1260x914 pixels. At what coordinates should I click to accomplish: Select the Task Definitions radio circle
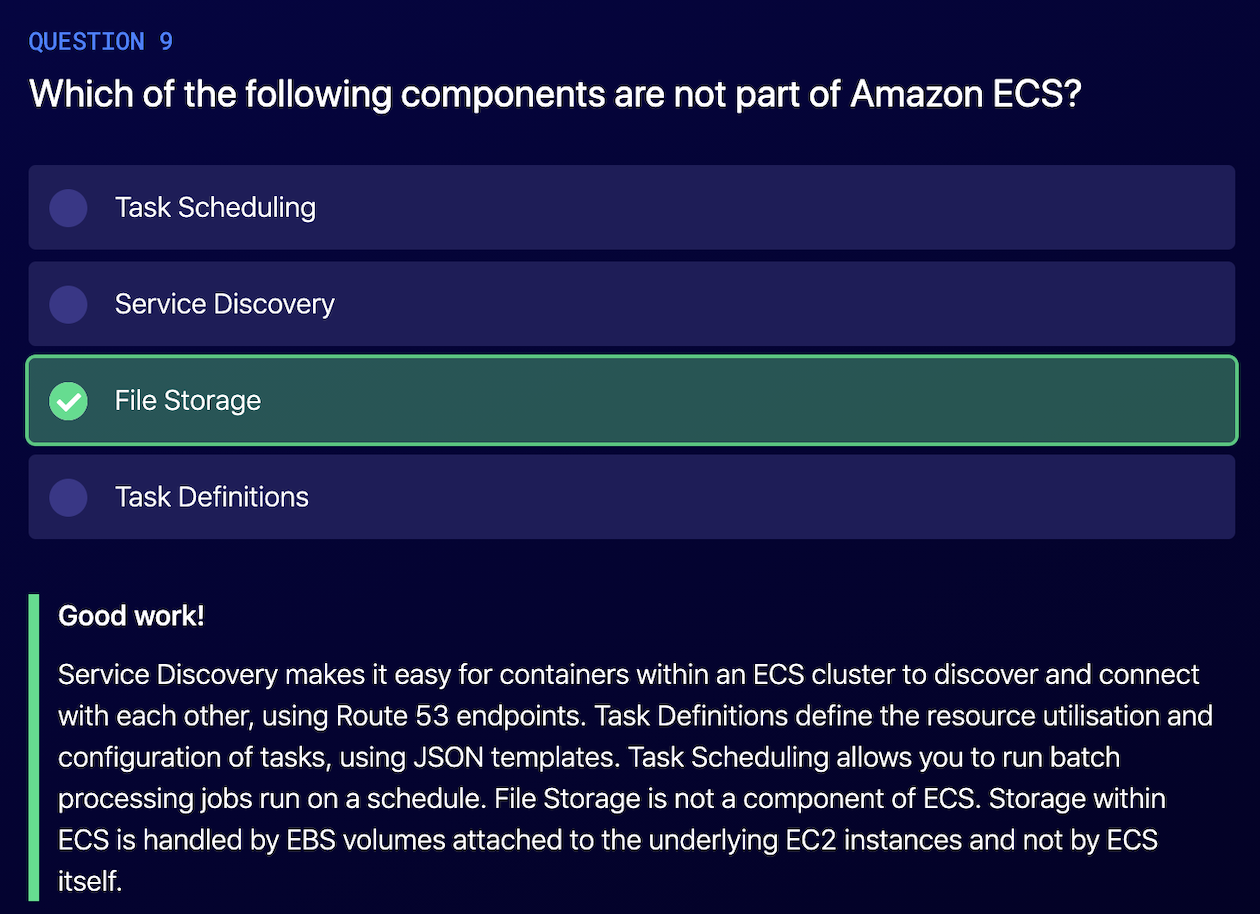(68, 497)
